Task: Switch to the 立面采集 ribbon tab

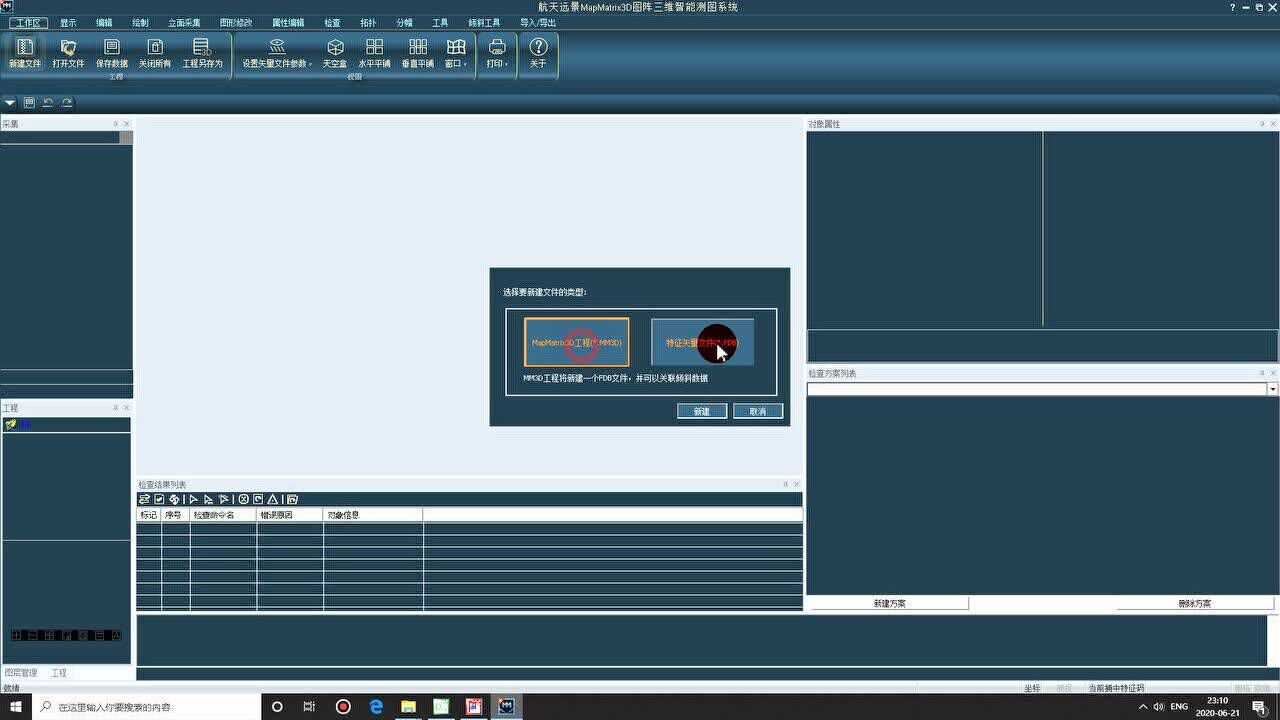Action: point(184,22)
